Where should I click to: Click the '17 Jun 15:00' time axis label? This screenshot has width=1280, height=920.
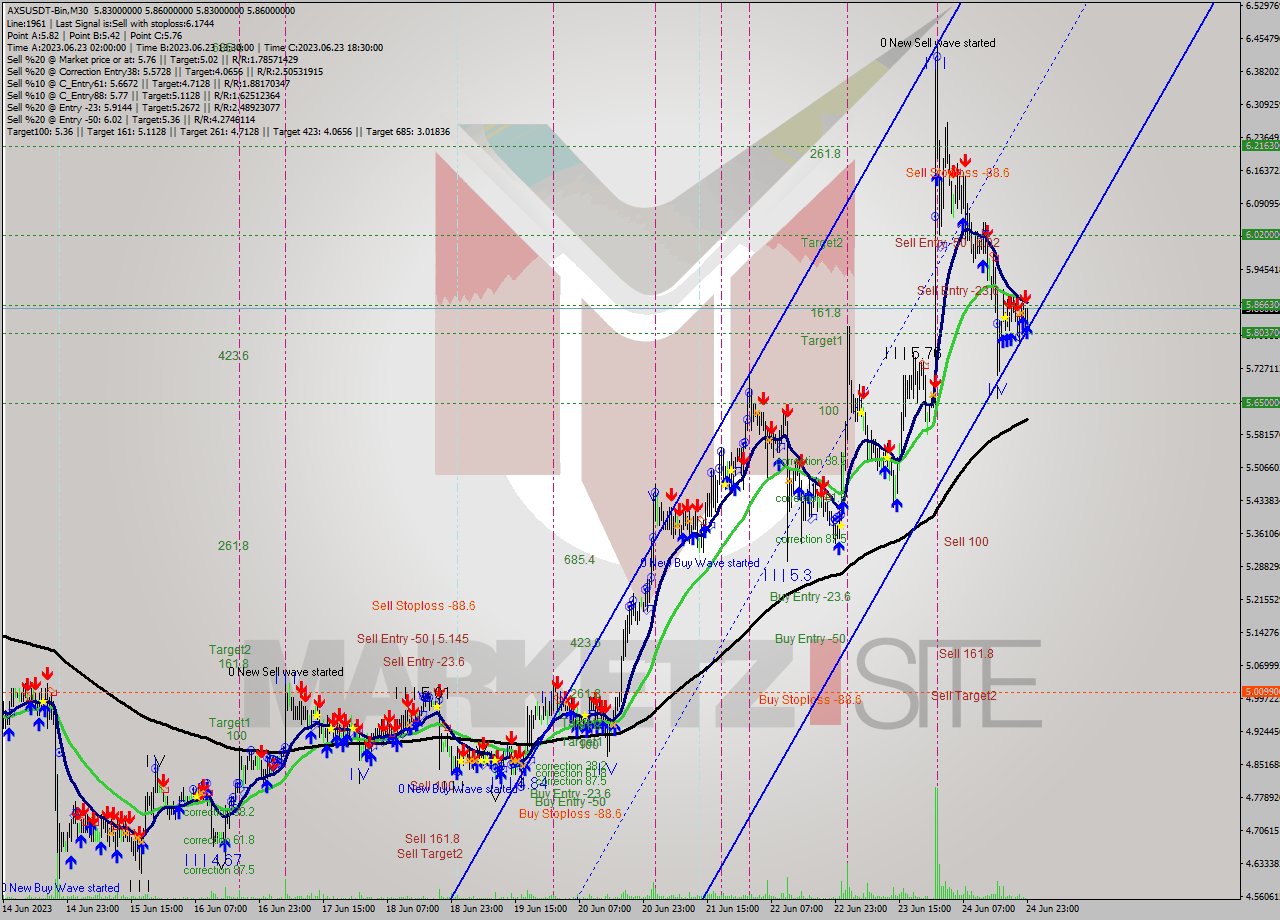click(348, 909)
